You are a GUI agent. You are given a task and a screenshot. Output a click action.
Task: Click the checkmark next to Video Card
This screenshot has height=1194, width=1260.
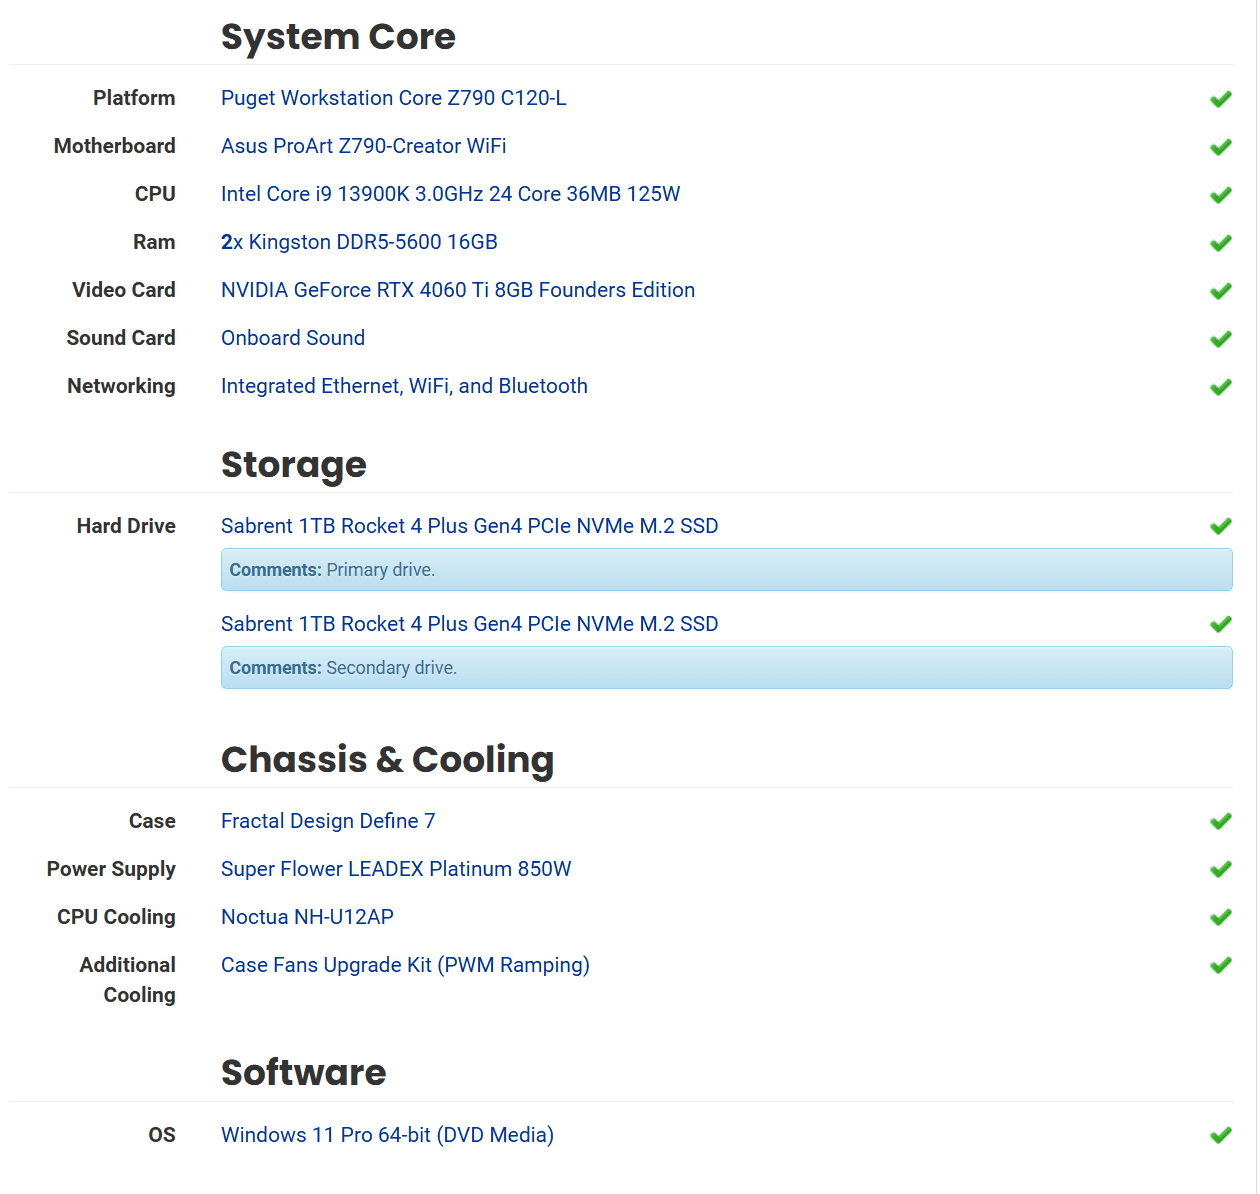[1220, 291]
